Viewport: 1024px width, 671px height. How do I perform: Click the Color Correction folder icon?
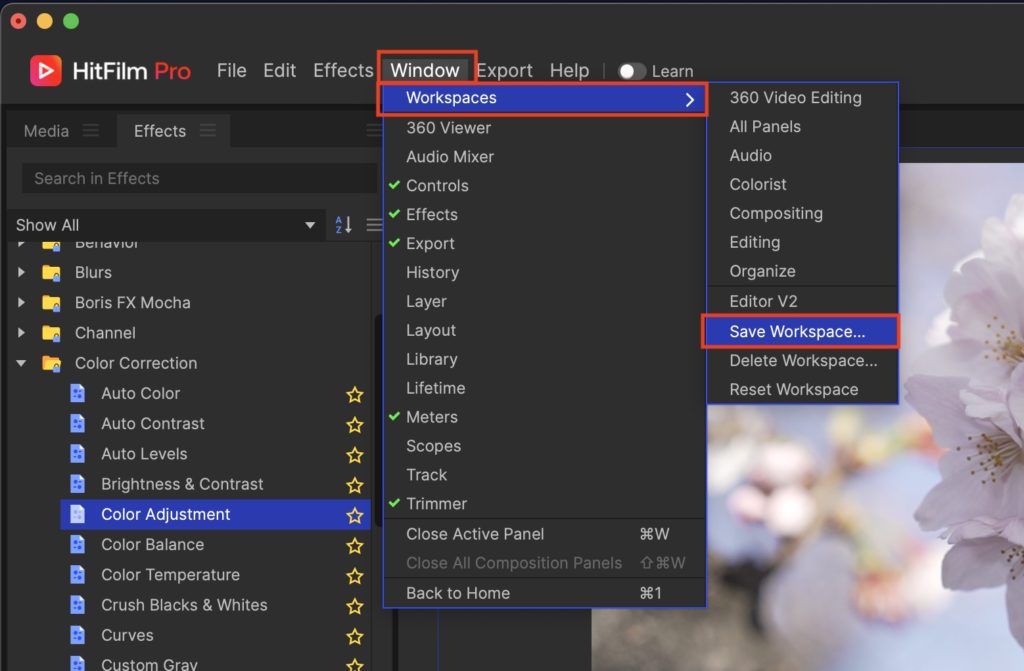point(51,363)
